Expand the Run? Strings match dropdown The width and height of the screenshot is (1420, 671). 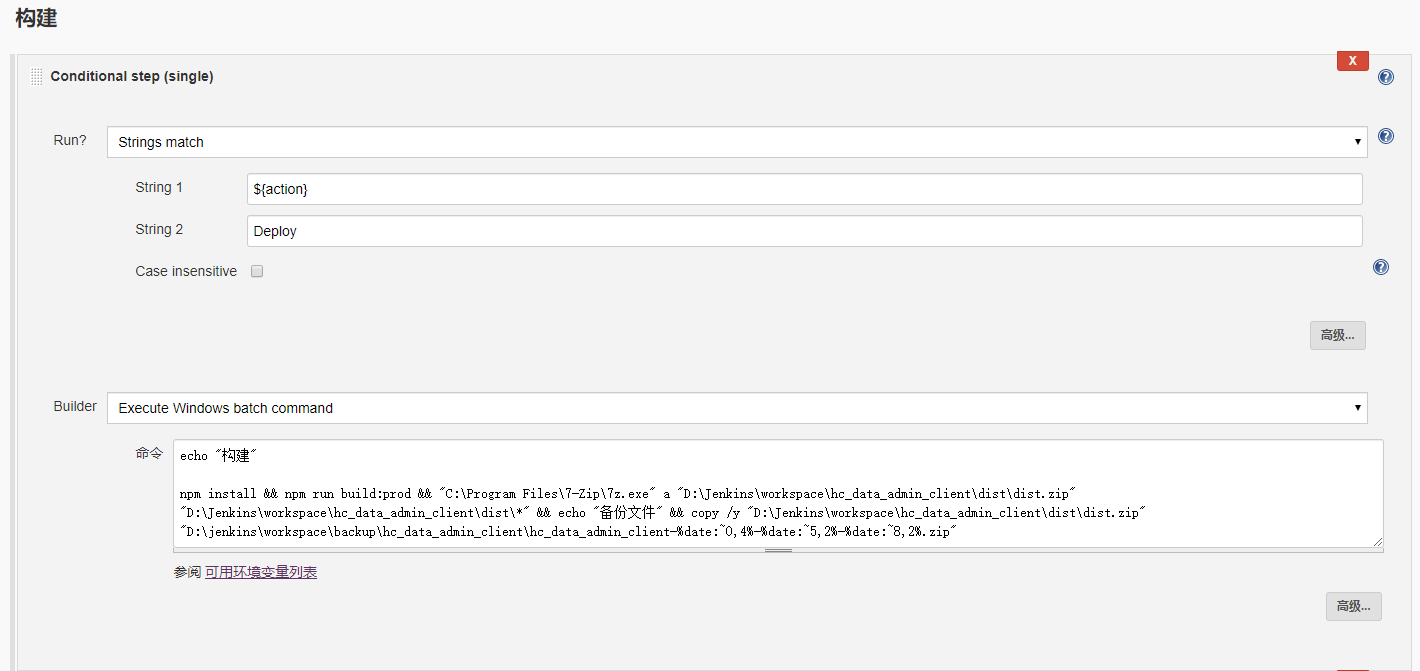click(x=736, y=142)
